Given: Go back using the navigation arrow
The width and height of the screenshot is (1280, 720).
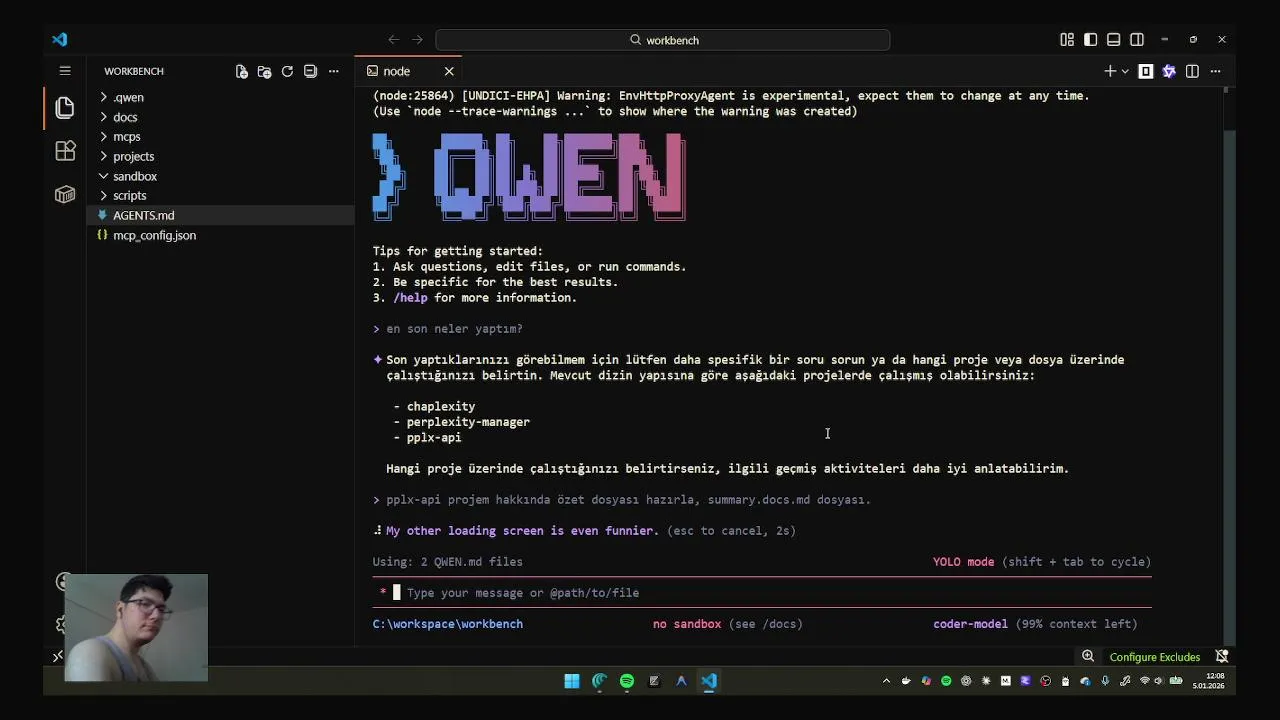Looking at the screenshot, I should 393,40.
